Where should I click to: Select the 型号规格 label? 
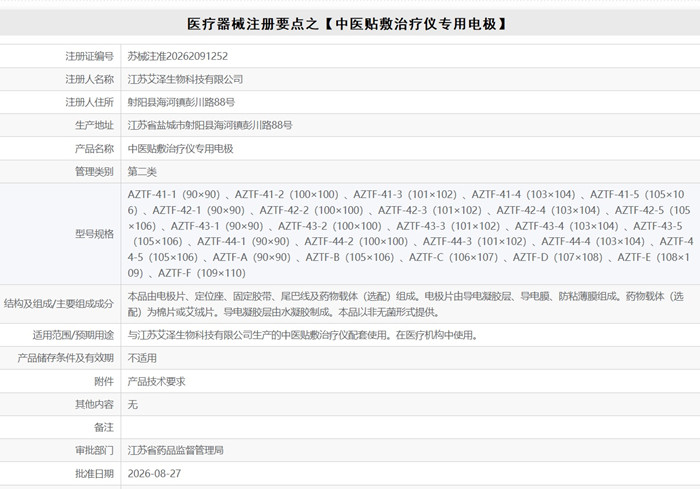94,234
